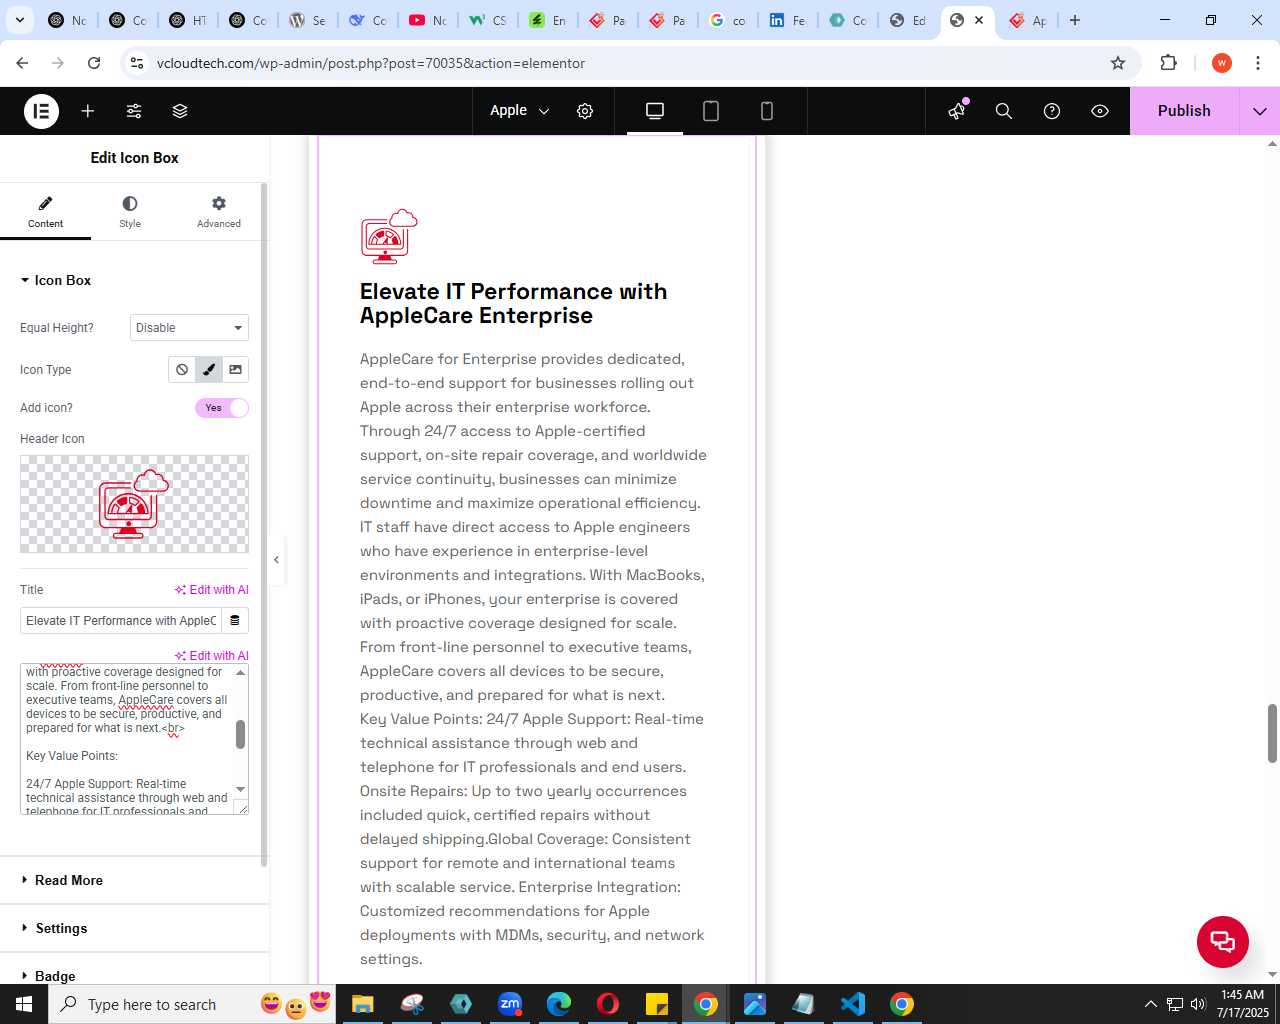The height and width of the screenshot is (1024, 1280).
Task: Select no icon type option
Action: 182,370
